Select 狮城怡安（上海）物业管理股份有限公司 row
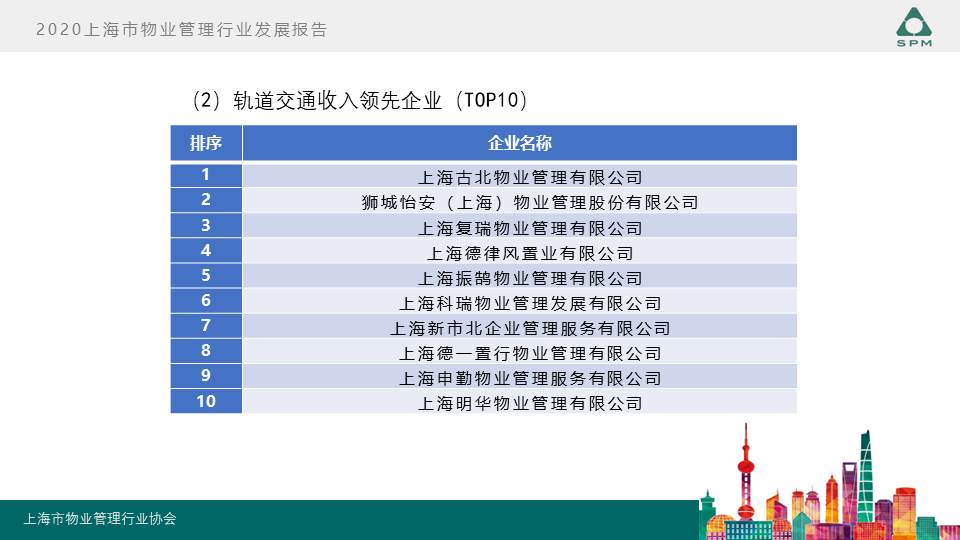 click(529, 202)
